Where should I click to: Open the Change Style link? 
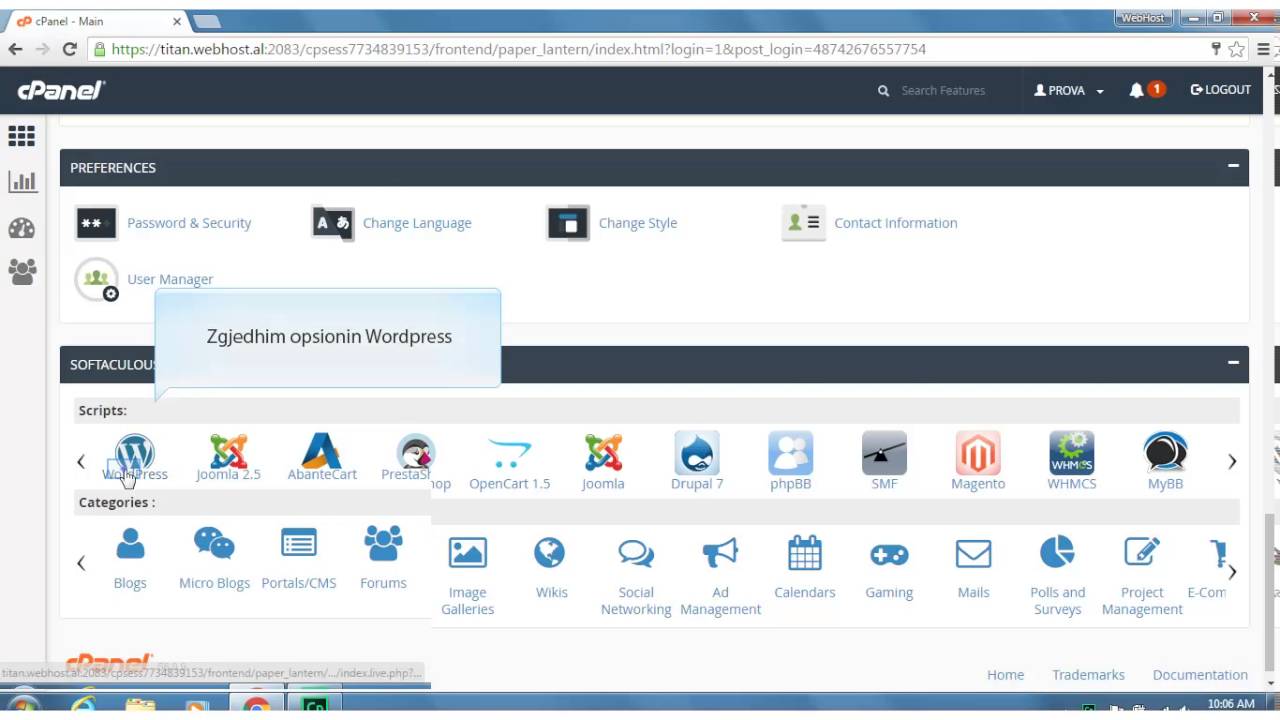pyautogui.click(x=638, y=223)
